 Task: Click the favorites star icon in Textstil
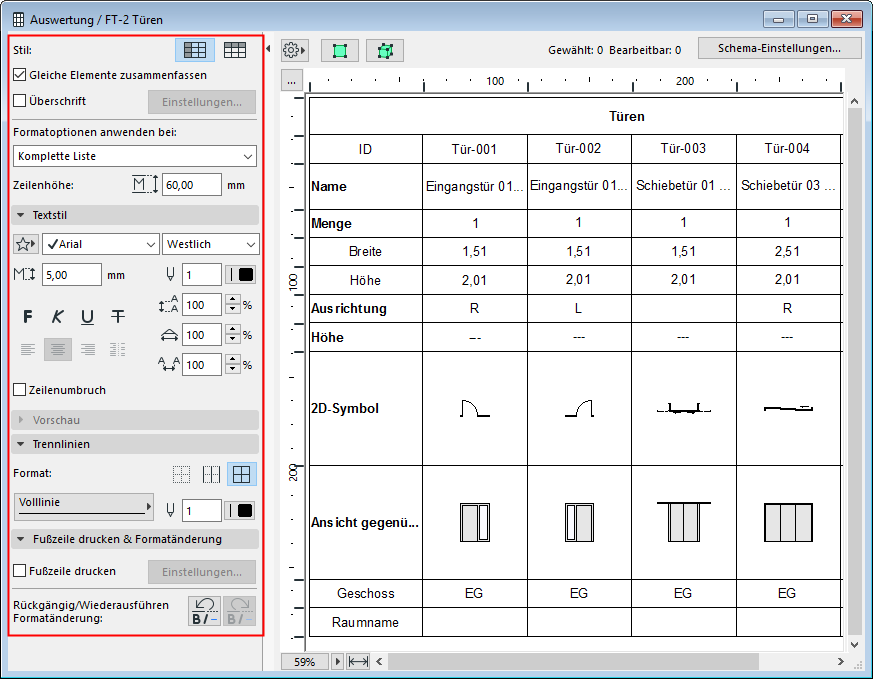(27, 244)
